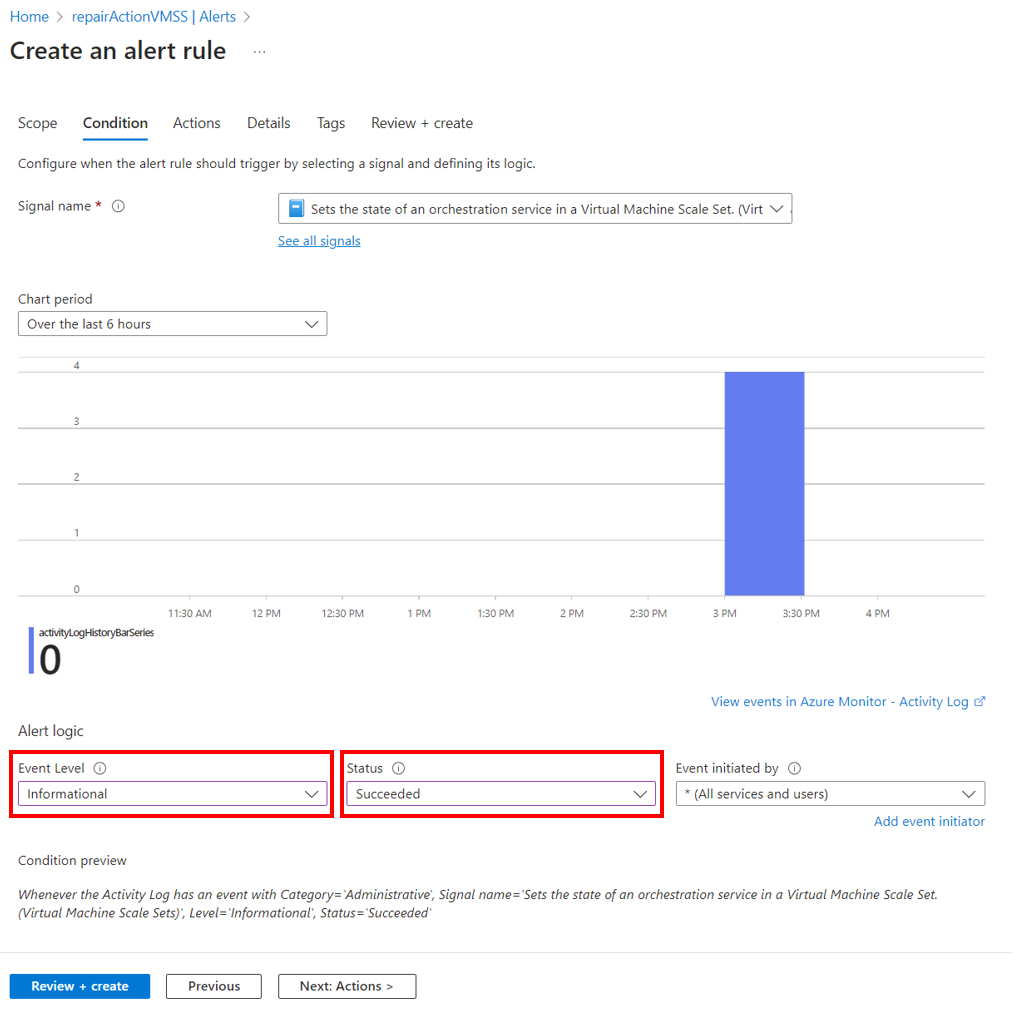
Task: Click the Previous button
Action: pyautogui.click(x=214, y=986)
